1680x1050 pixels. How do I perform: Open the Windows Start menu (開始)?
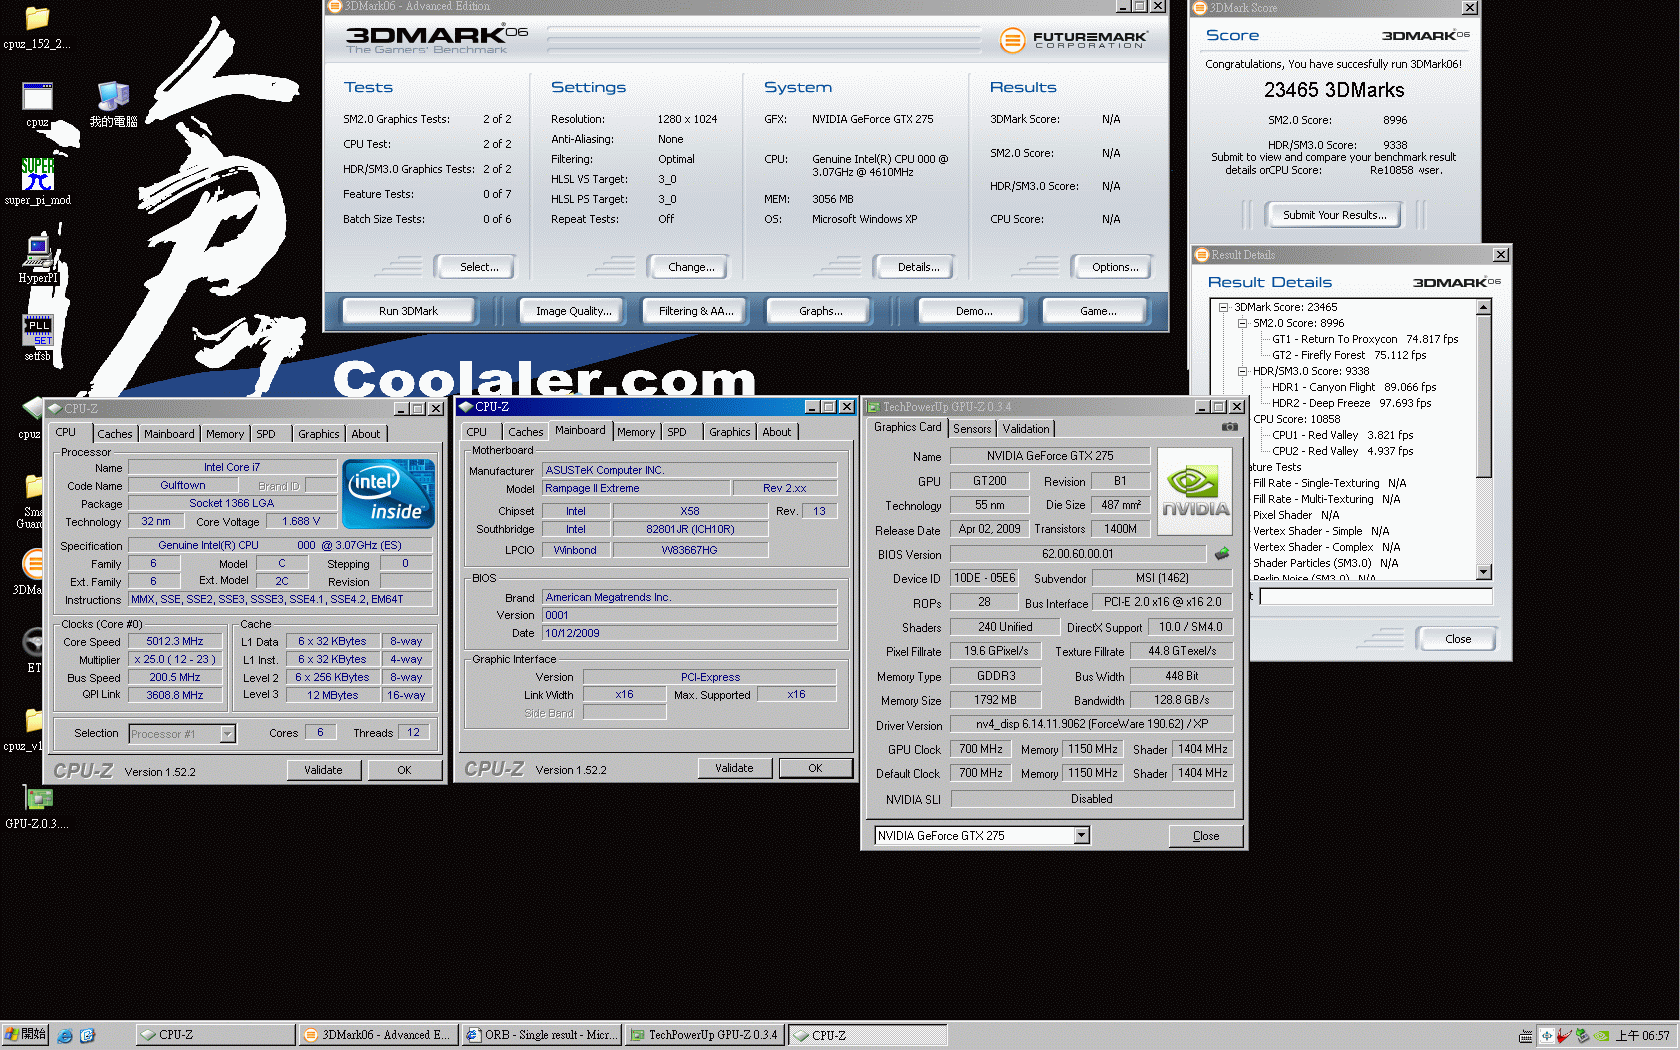pos(25,1035)
